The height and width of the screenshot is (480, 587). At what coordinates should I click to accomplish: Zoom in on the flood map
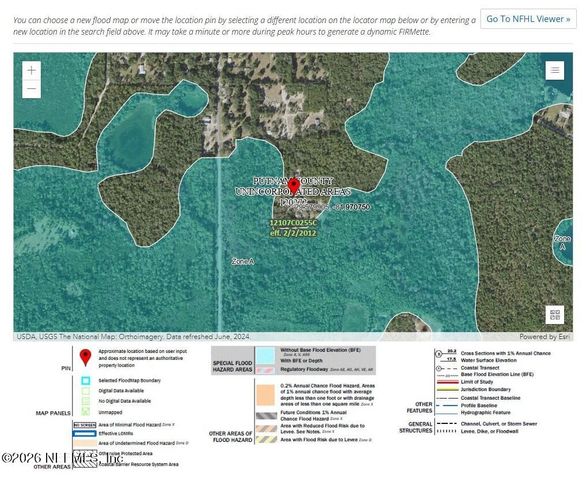pos(31,70)
